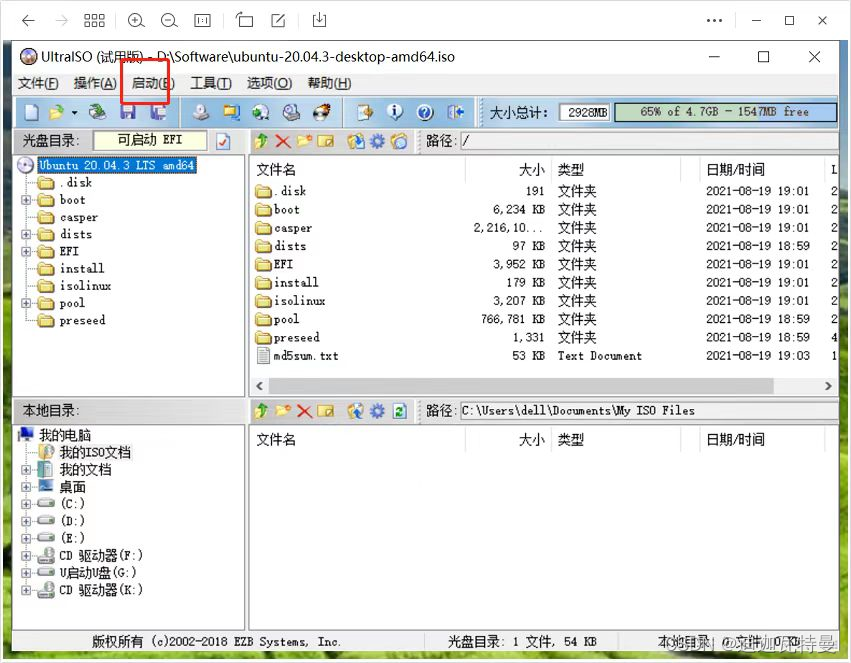Click the Compress ISO disc-and-drive icon
This screenshot has height=663, width=851.
[291, 112]
